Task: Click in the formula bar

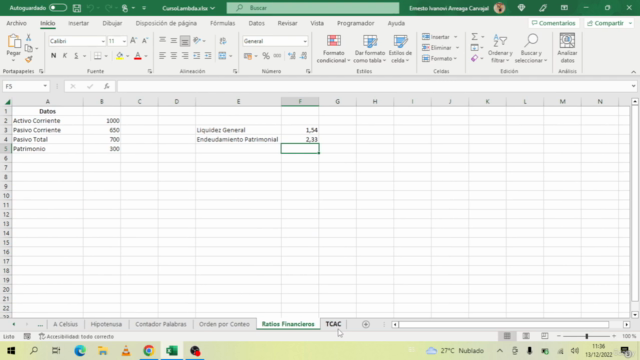Action: (x=373, y=86)
